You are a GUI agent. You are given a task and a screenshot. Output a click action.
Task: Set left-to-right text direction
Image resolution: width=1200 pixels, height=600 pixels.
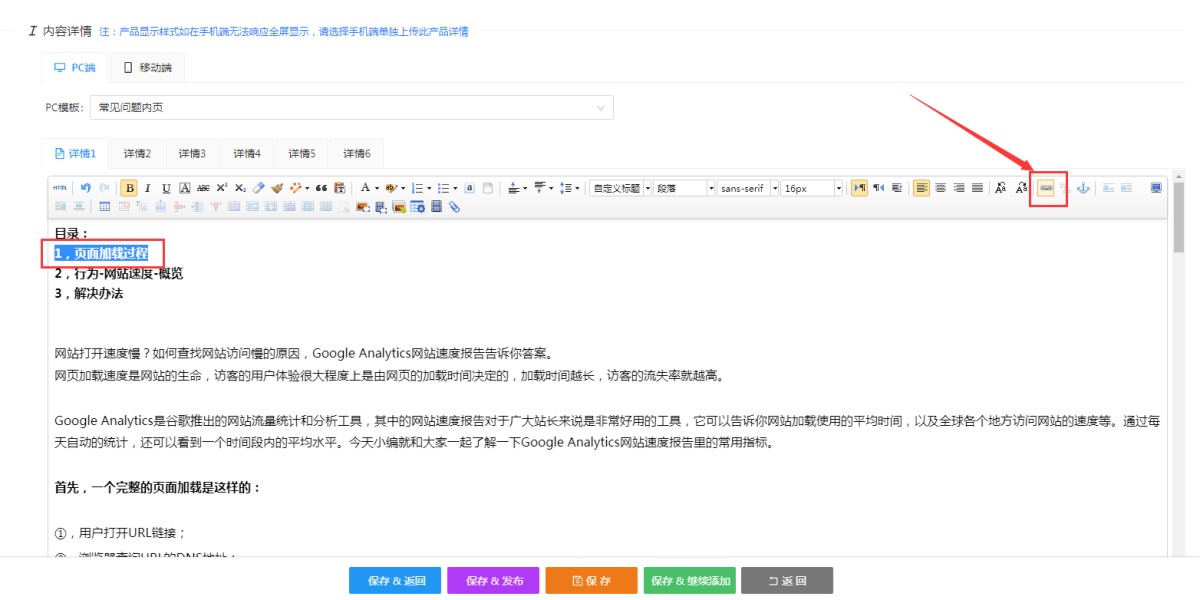(859, 188)
